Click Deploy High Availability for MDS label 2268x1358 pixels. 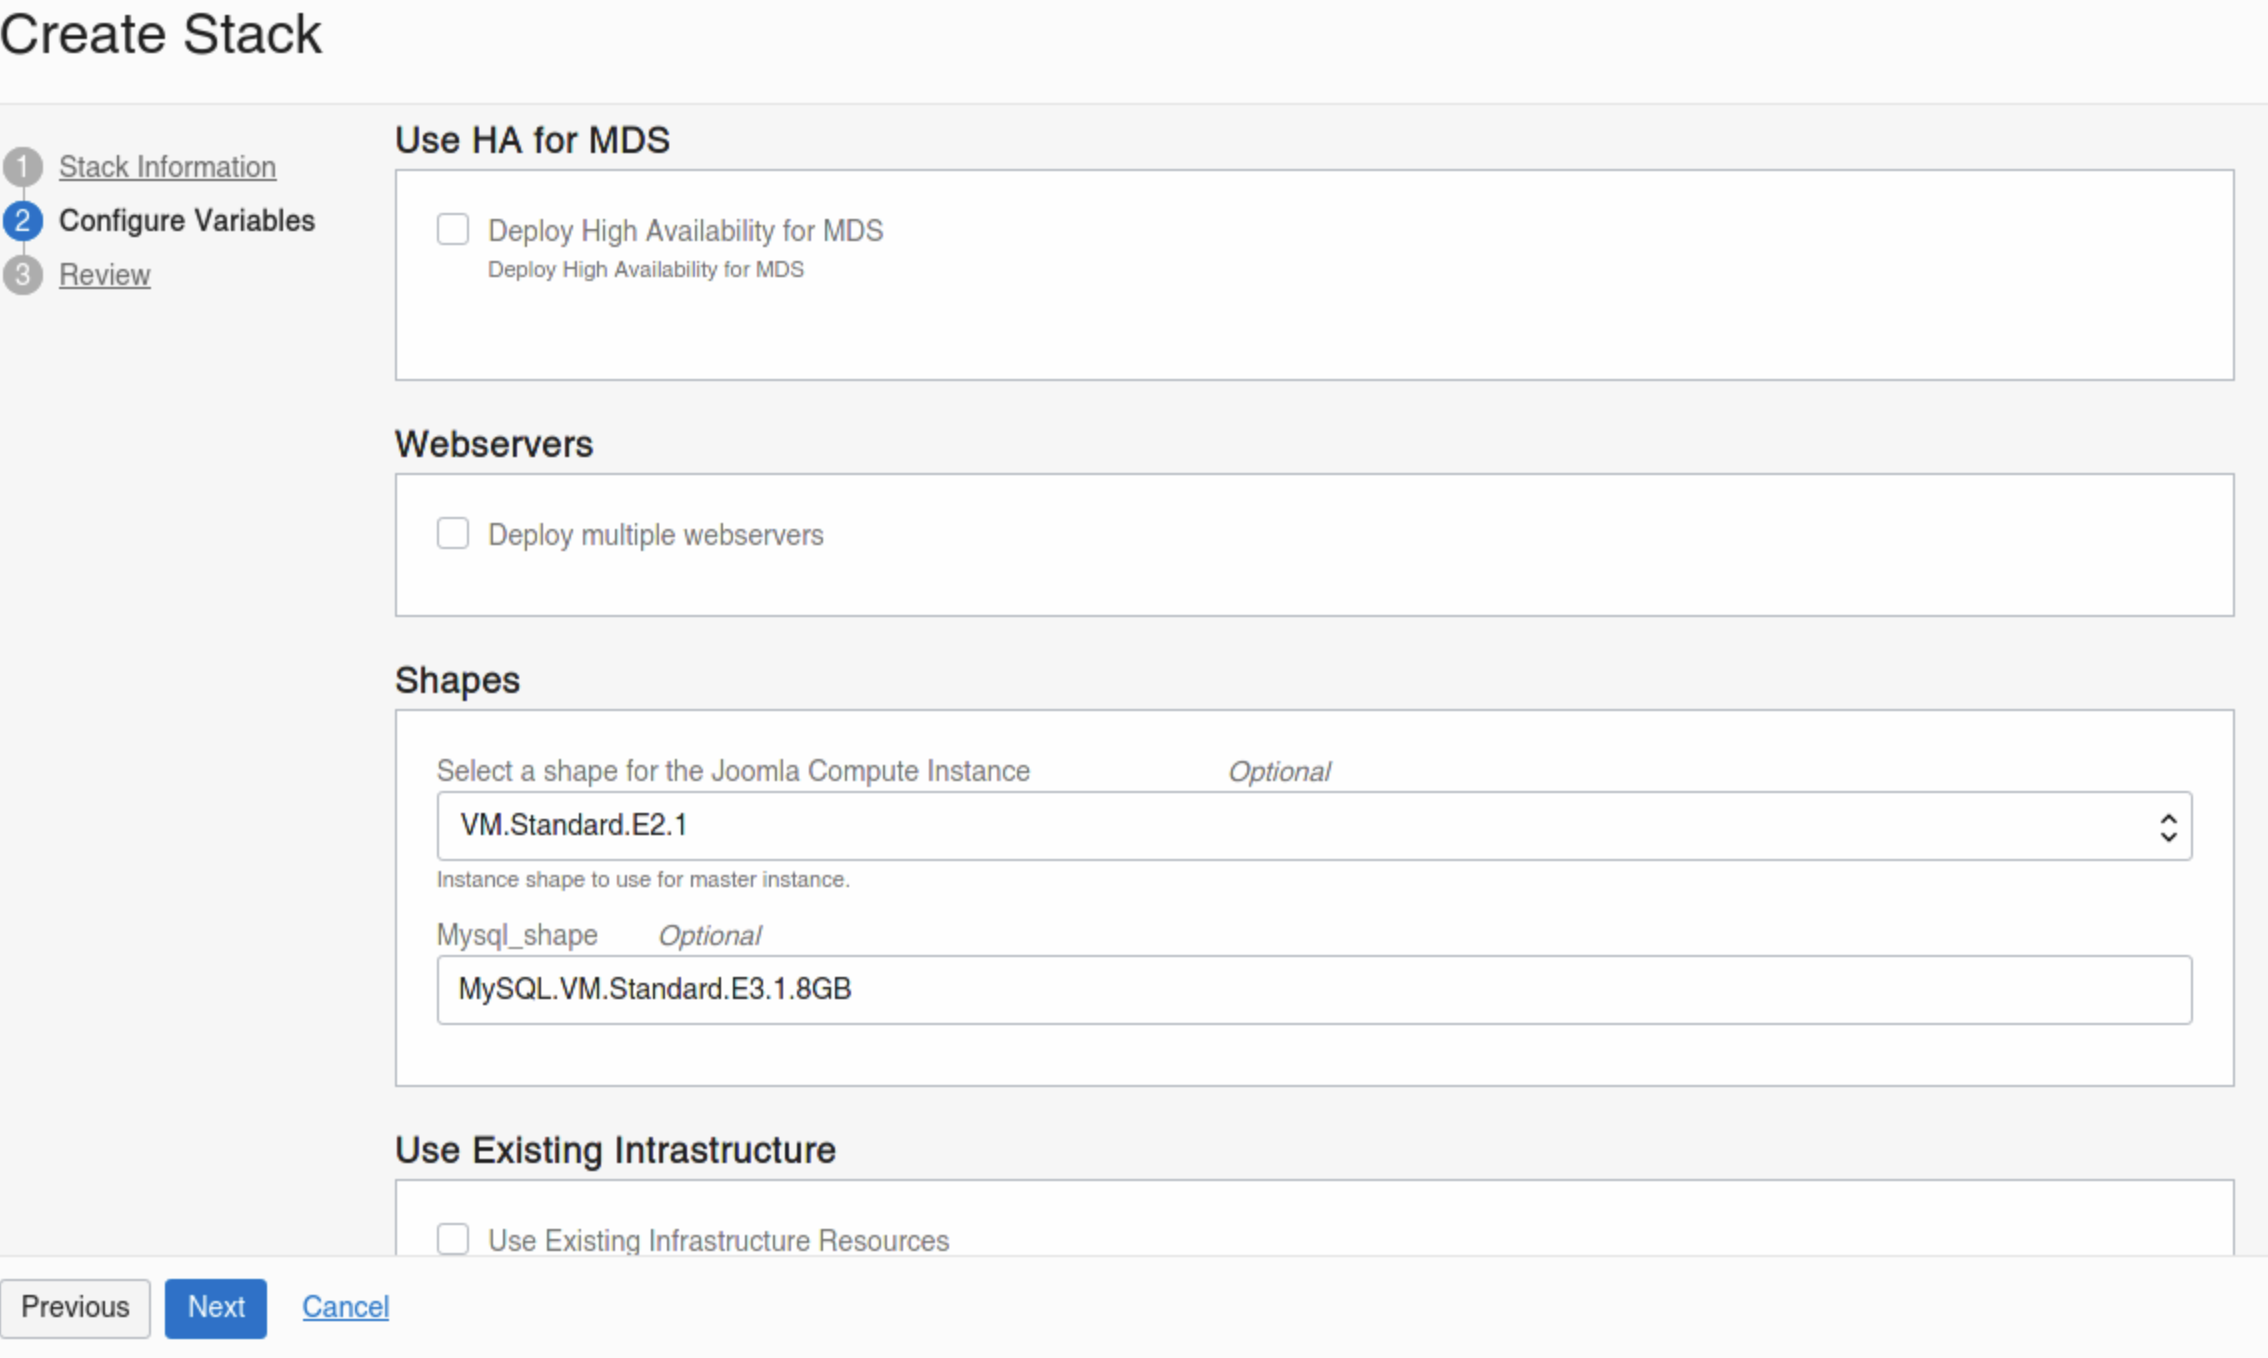[x=685, y=231]
